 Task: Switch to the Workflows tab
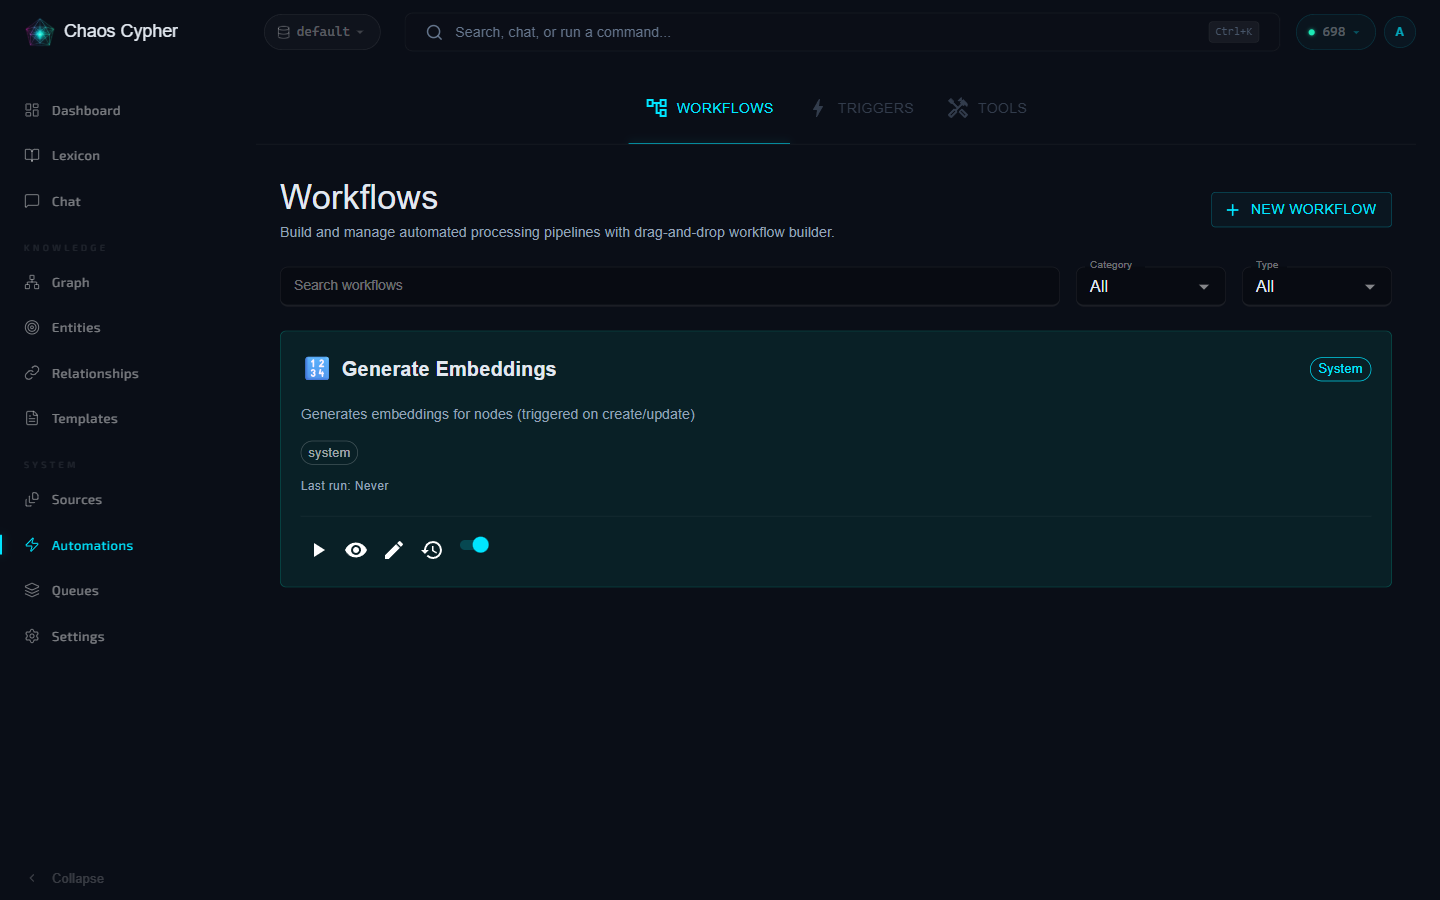point(709,108)
